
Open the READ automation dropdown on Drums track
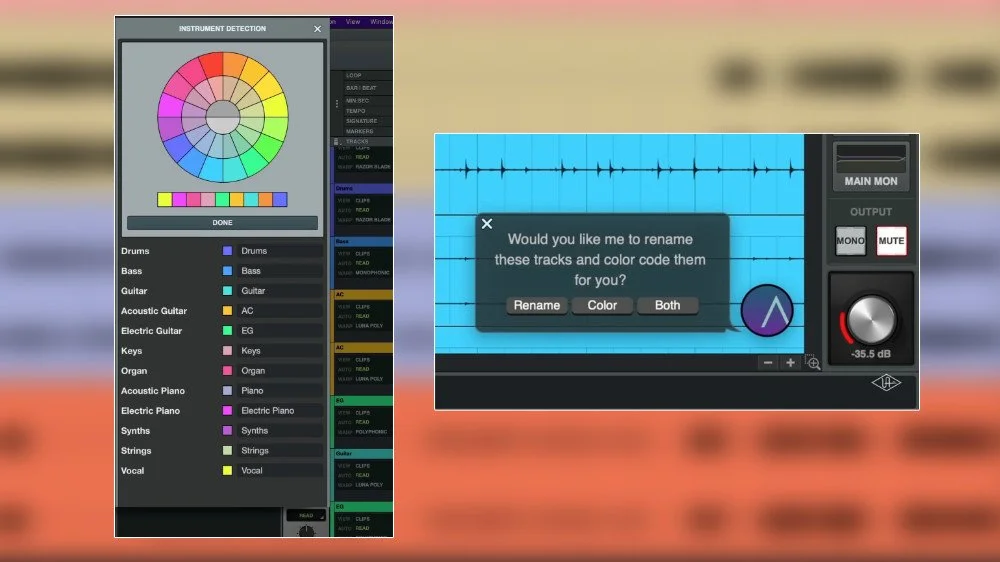coord(362,210)
